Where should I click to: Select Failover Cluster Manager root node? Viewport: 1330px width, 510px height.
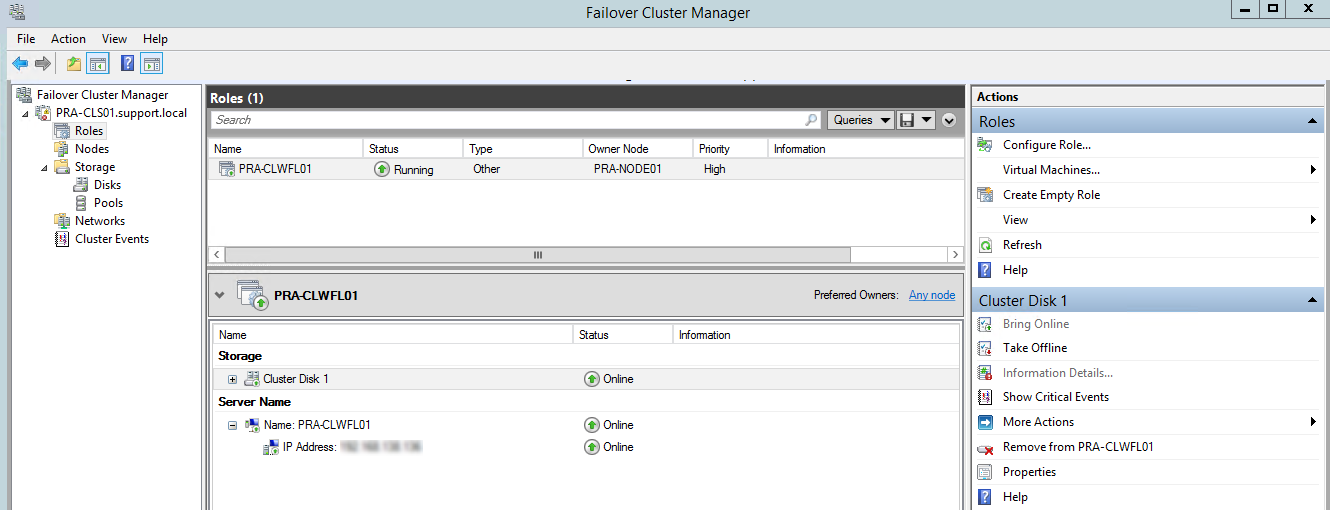click(x=103, y=95)
